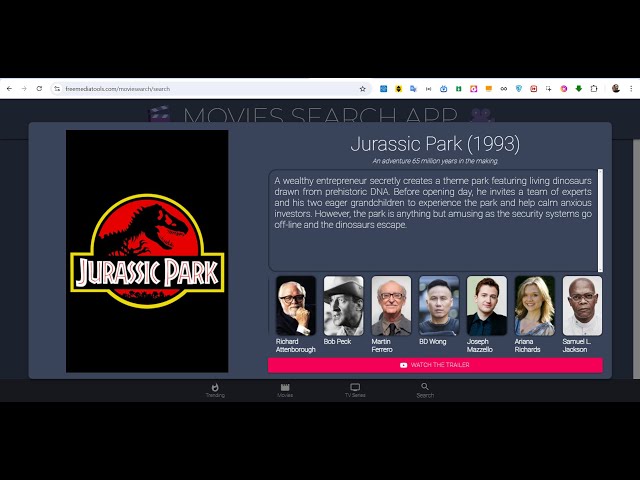The width and height of the screenshot is (640, 480).
Task: Select Joseph Mazzello's portrait
Action: 487,306
